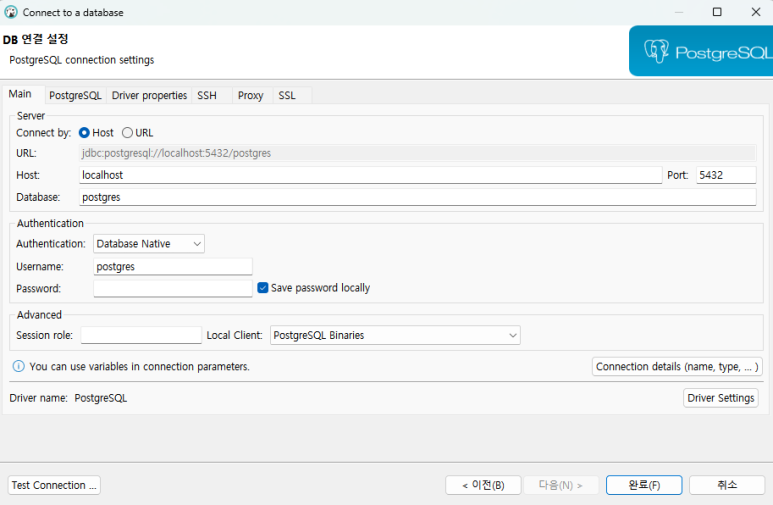Click the Database input field

[x=418, y=197]
